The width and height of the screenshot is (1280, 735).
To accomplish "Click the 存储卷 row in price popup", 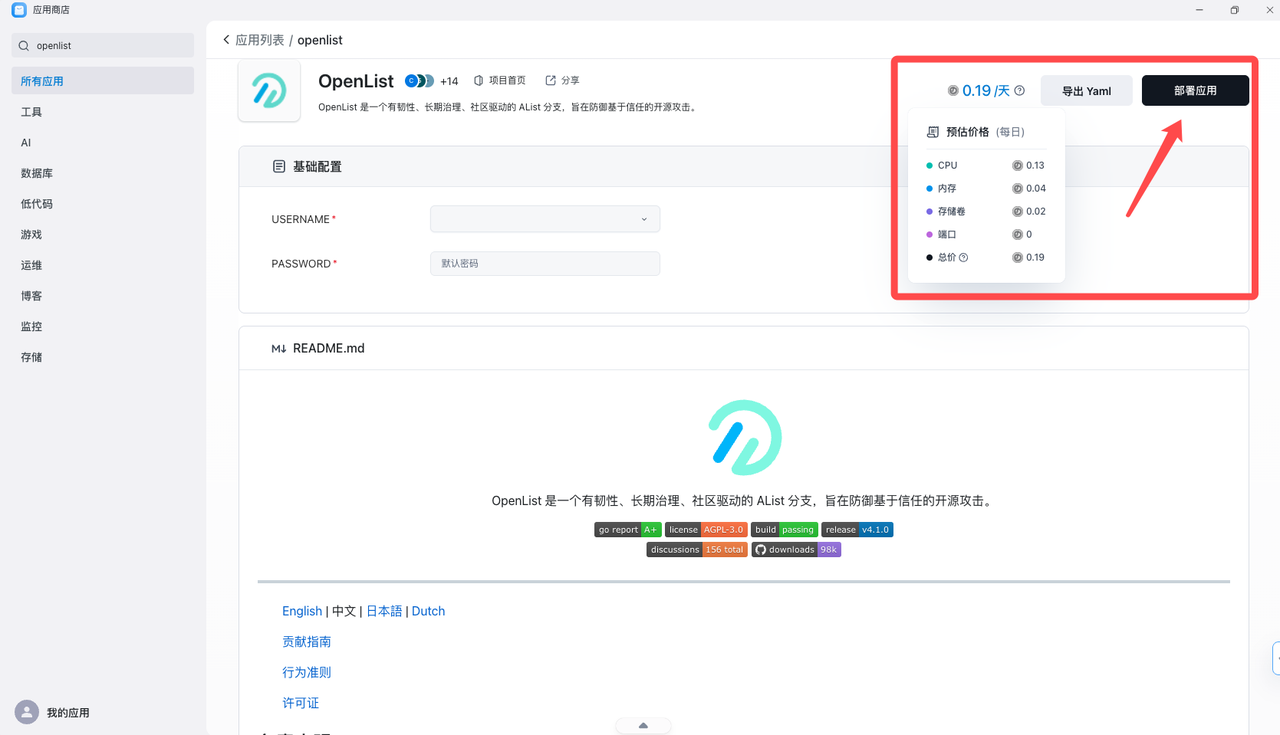I will pyautogui.click(x=986, y=212).
